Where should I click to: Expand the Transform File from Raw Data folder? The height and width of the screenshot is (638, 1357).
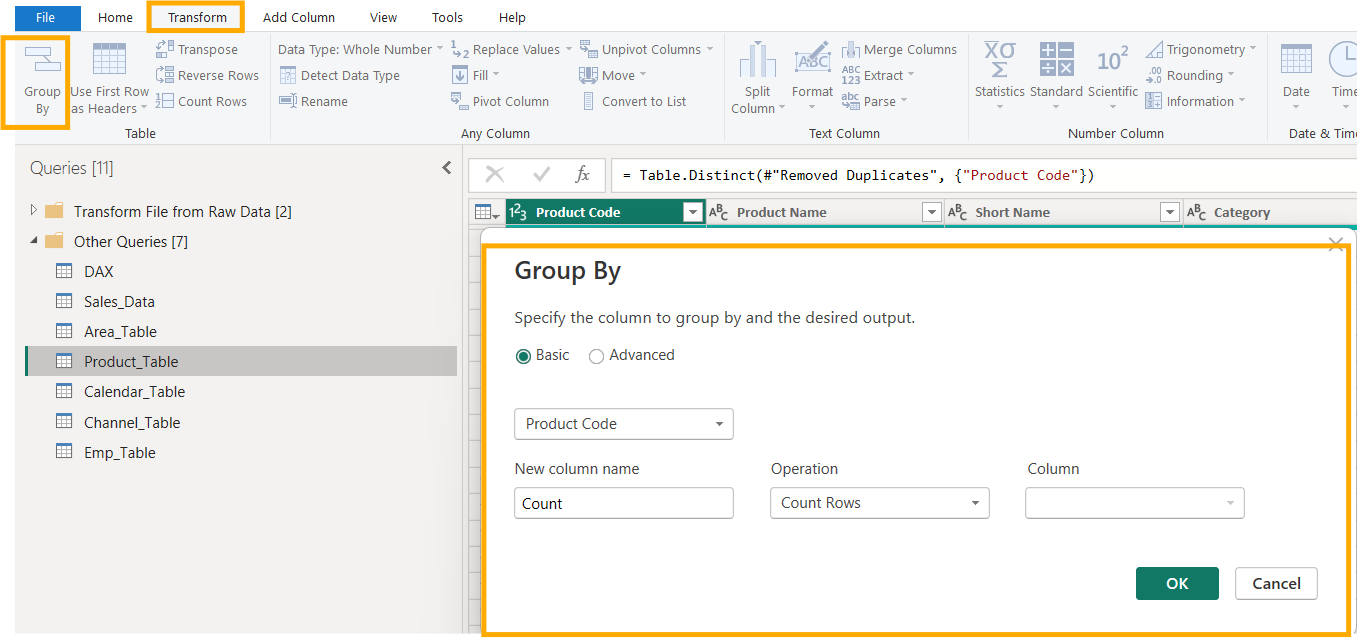pyautogui.click(x=33, y=211)
